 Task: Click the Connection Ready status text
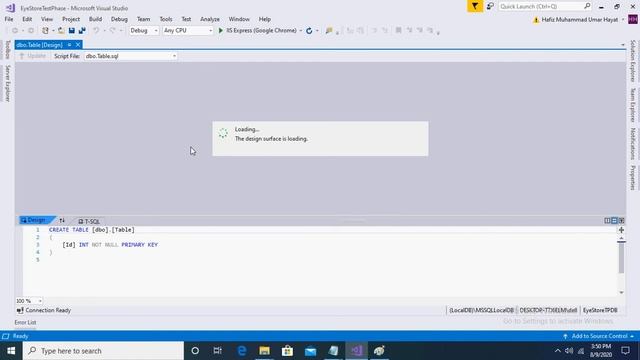click(48, 310)
